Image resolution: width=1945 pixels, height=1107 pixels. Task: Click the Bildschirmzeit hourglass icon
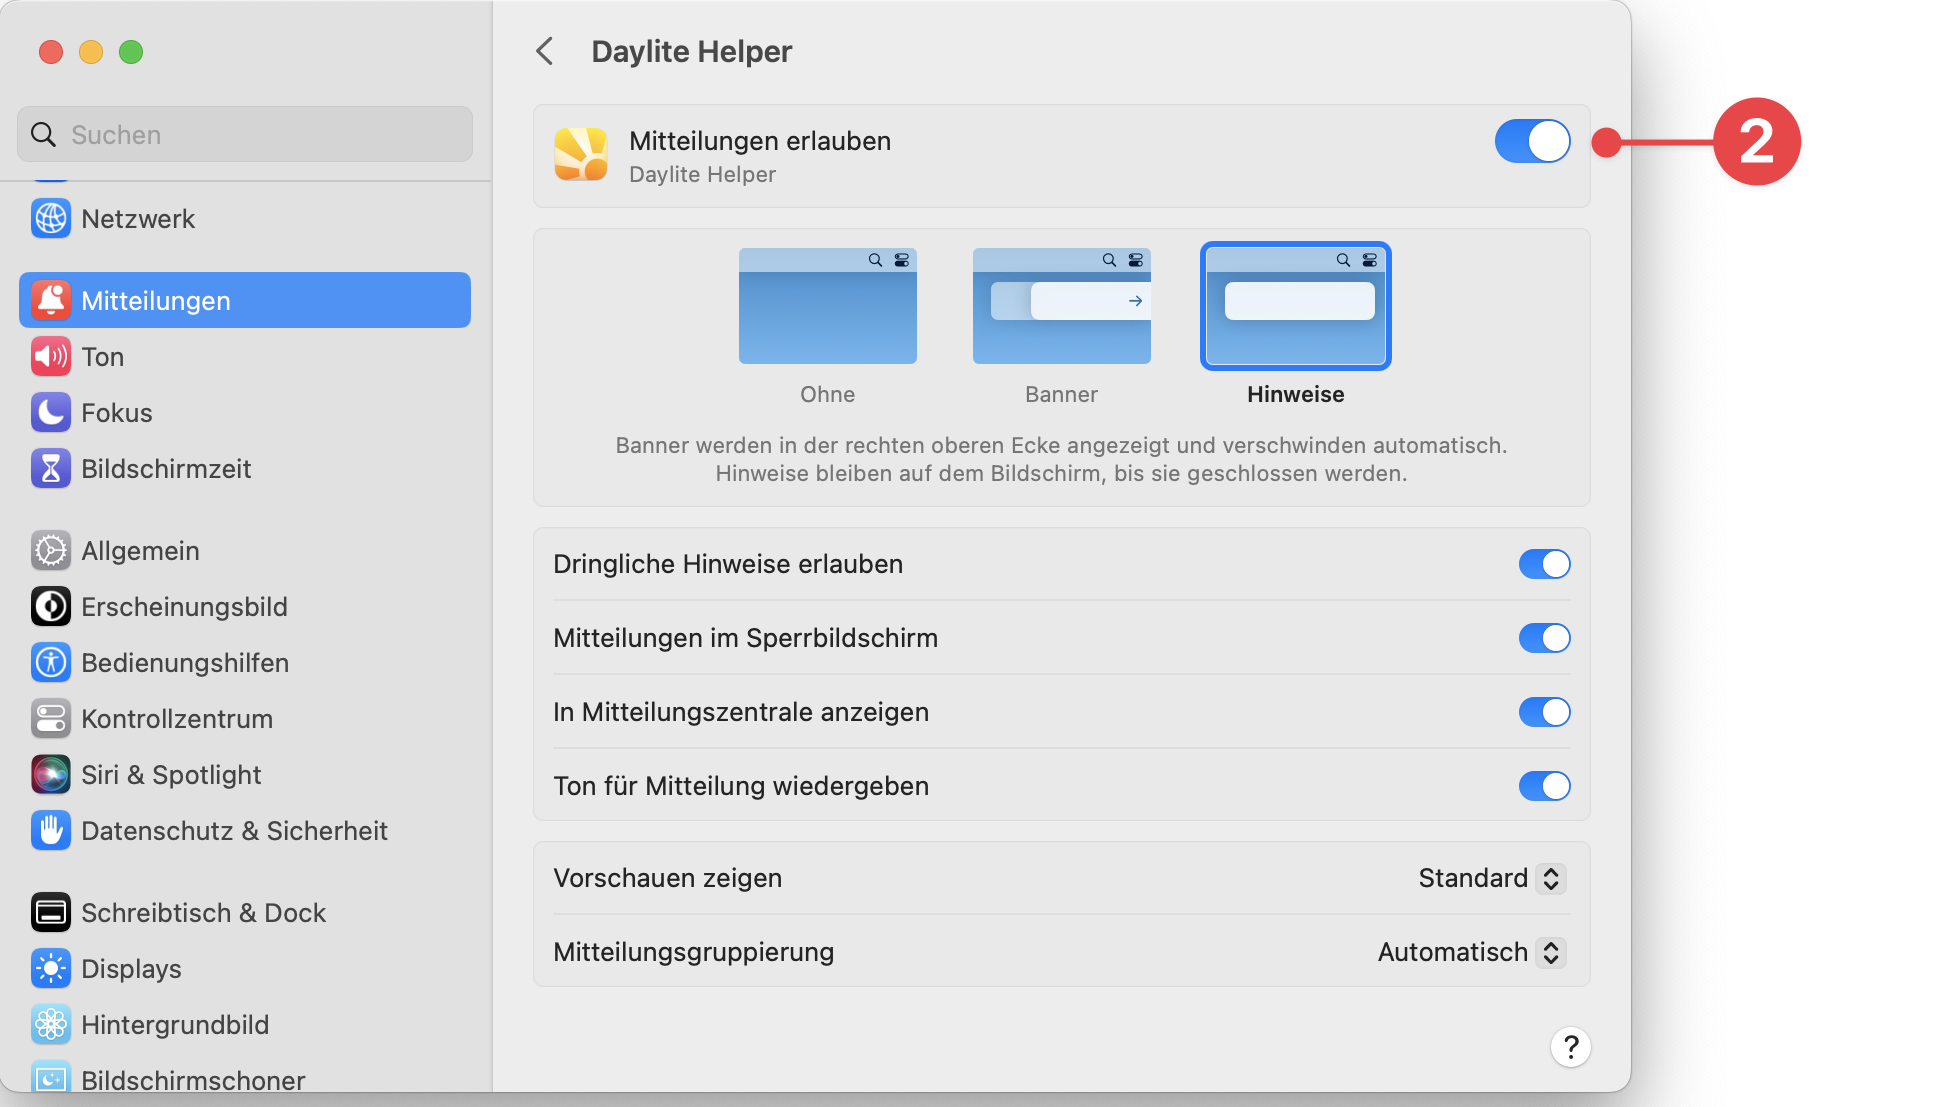pyautogui.click(x=51, y=469)
